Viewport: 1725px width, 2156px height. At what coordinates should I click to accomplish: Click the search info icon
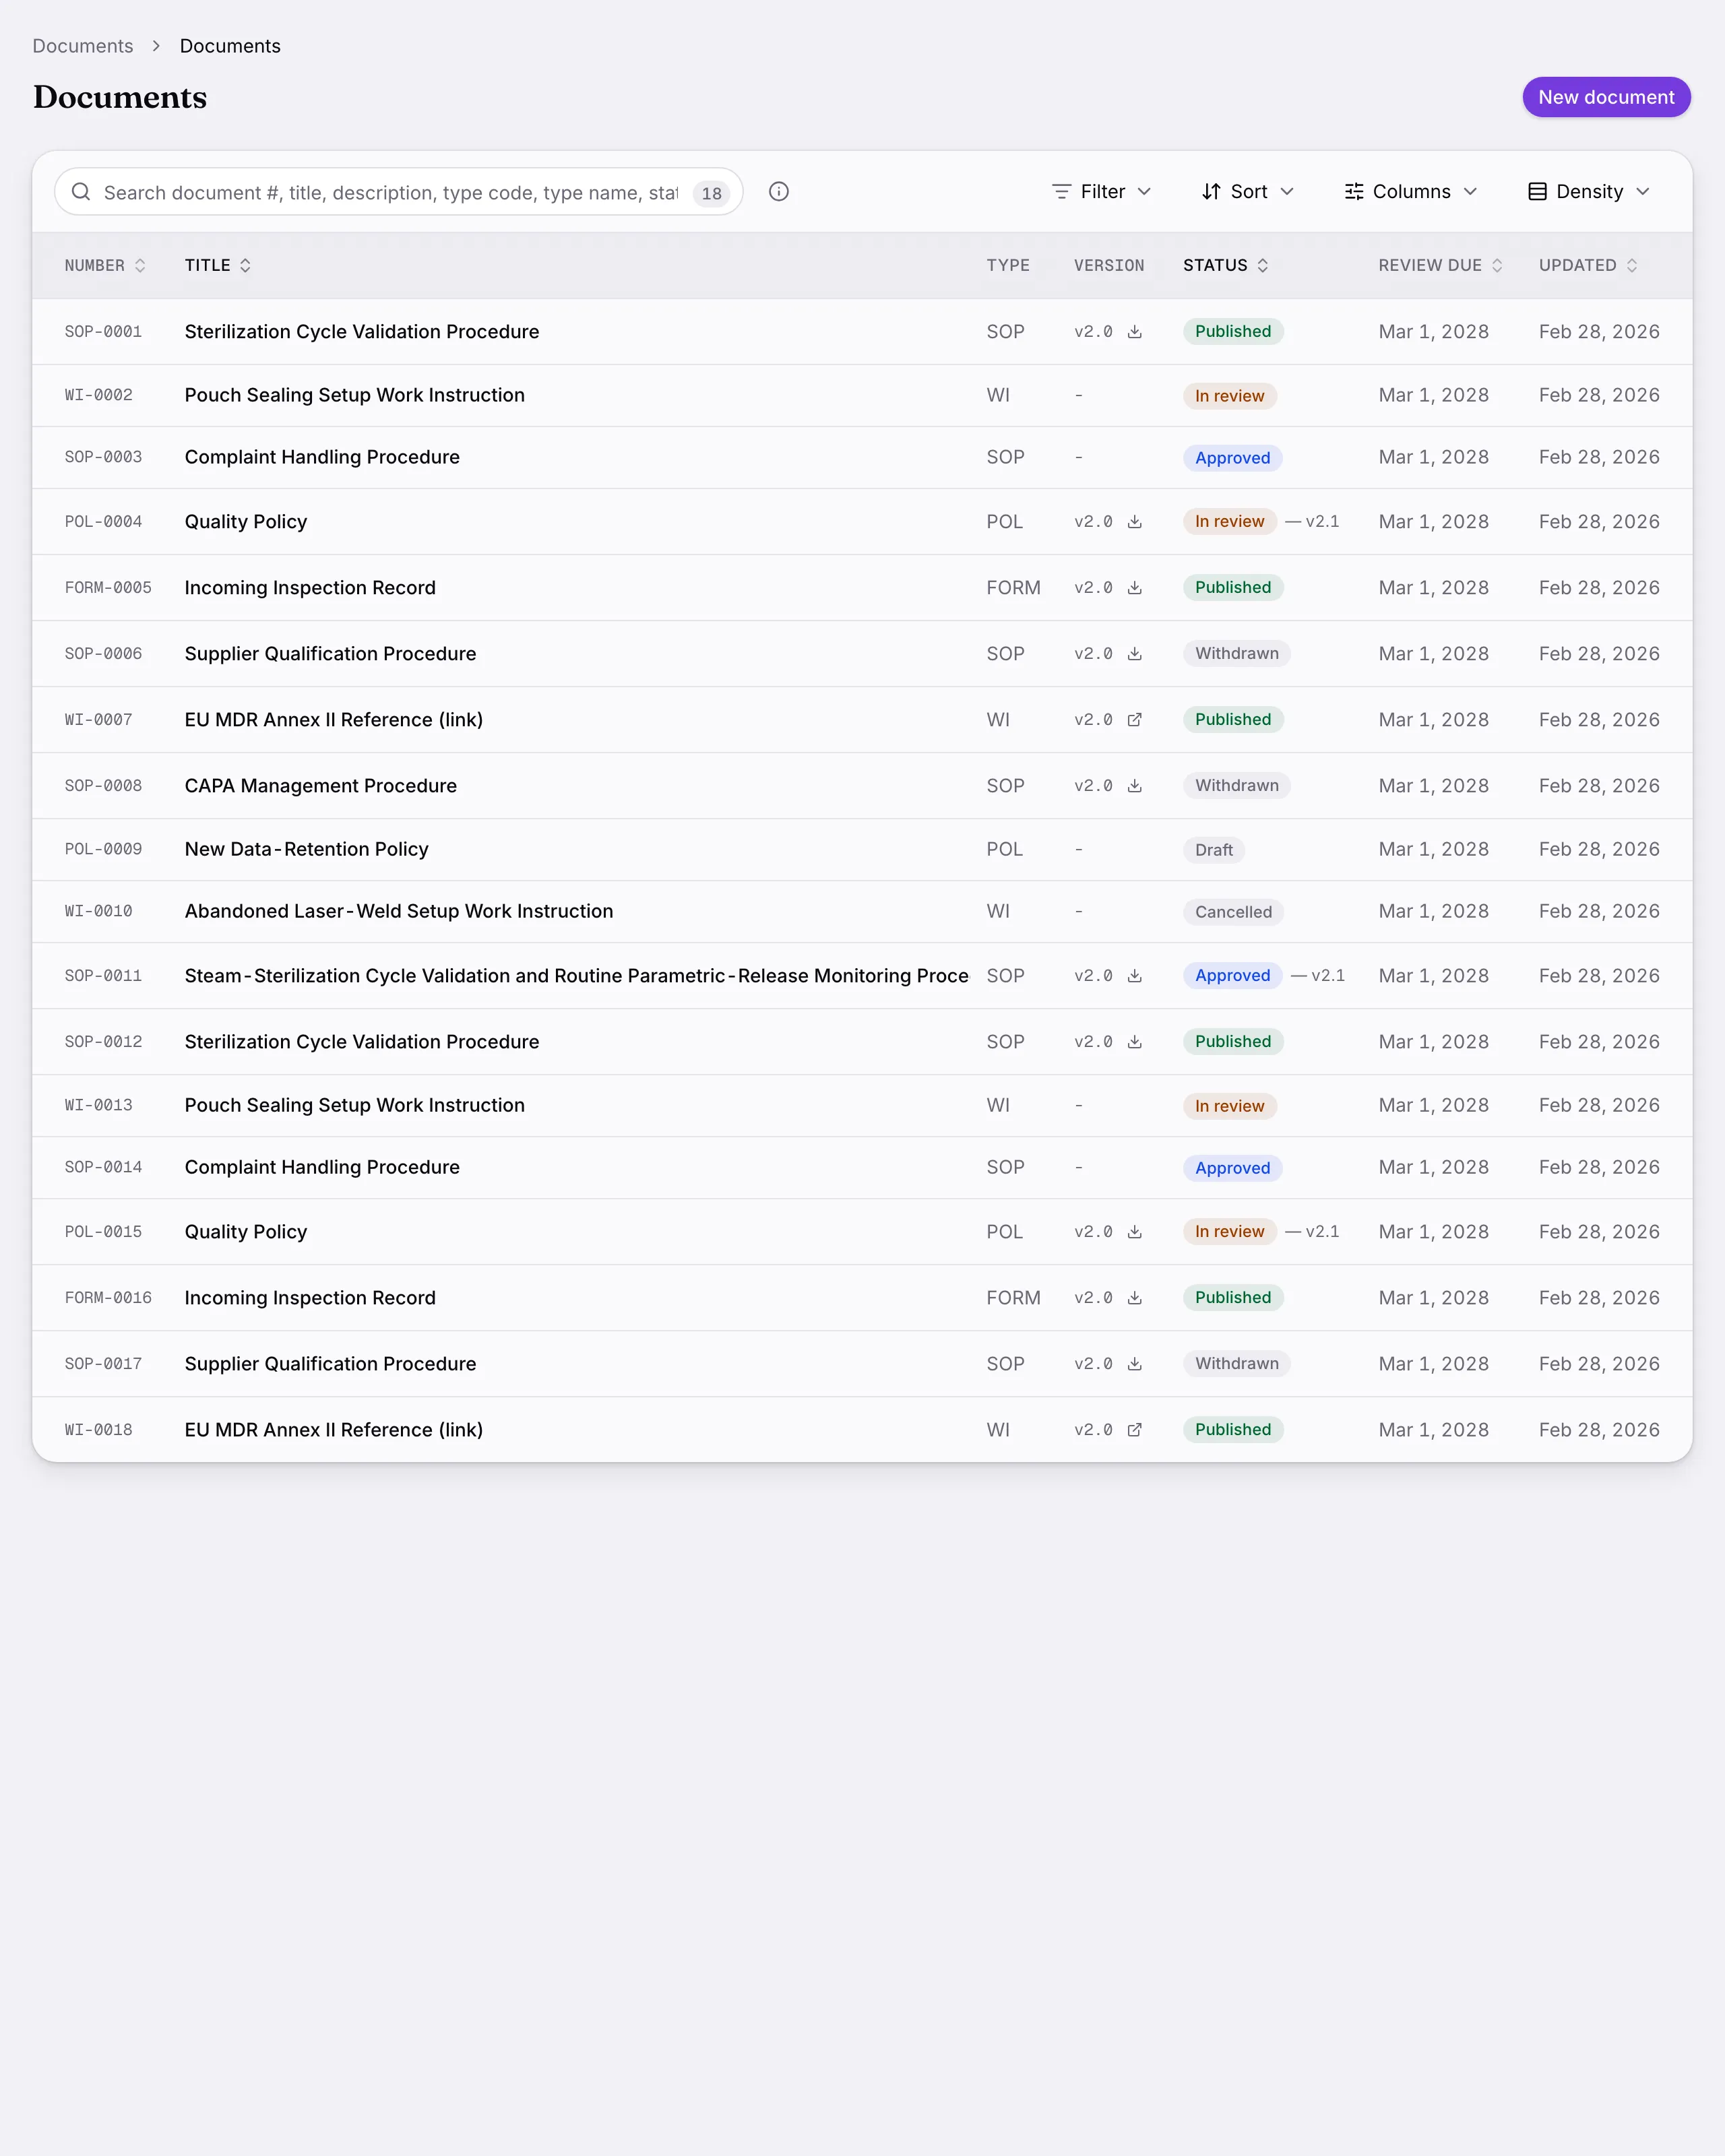(x=779, y=192)
